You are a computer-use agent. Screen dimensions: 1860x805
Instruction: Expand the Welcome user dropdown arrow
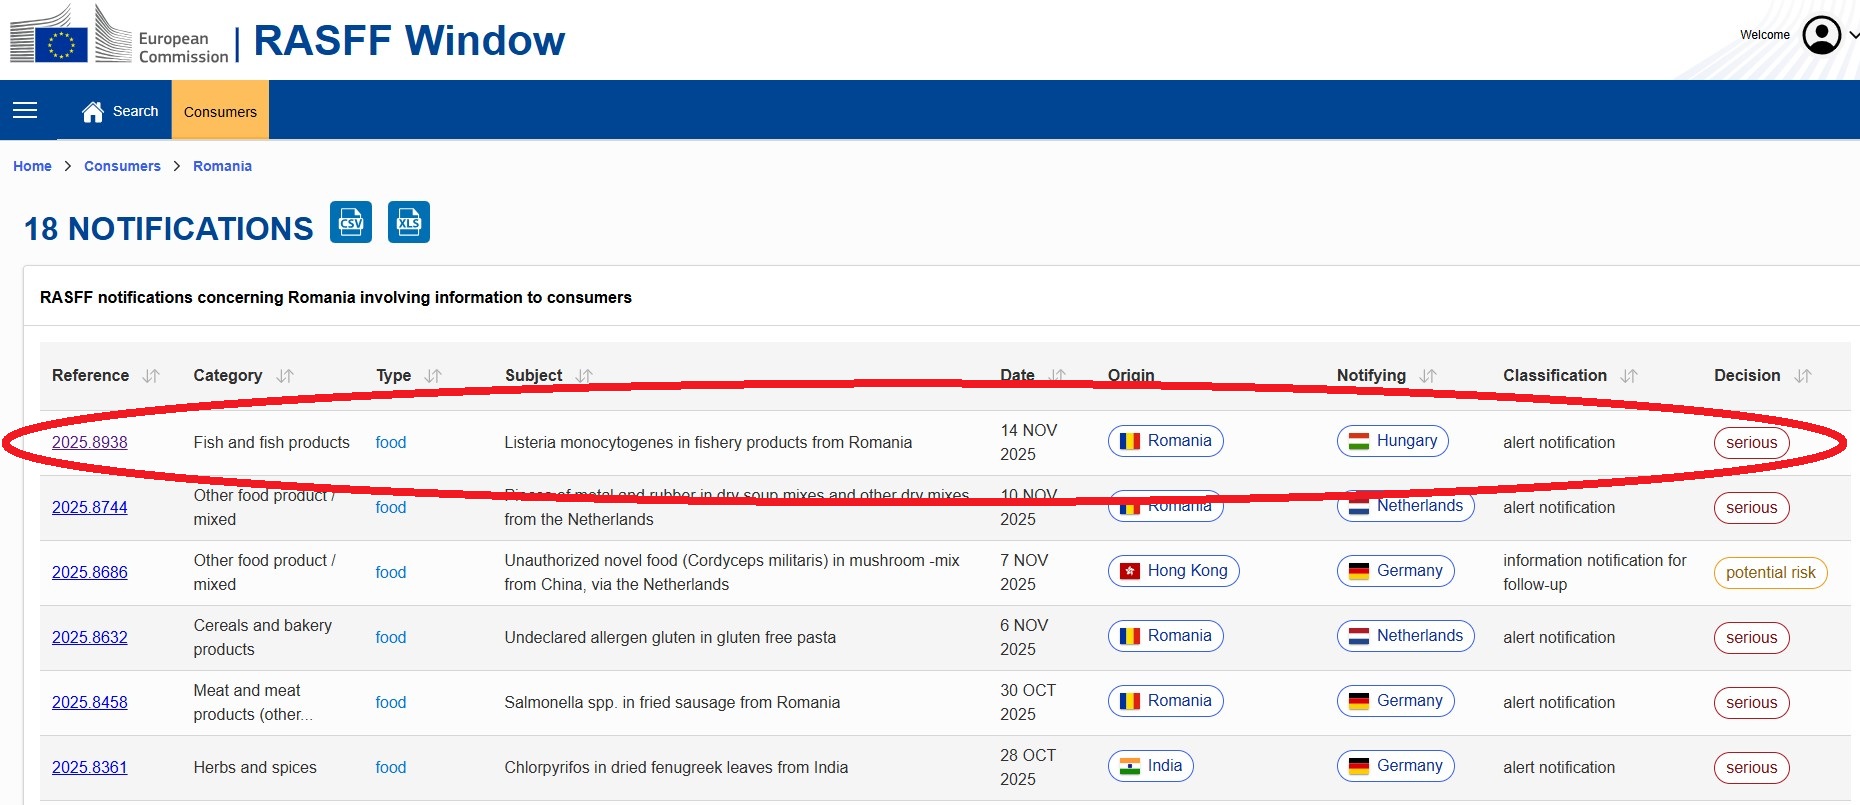(1853, 35)
